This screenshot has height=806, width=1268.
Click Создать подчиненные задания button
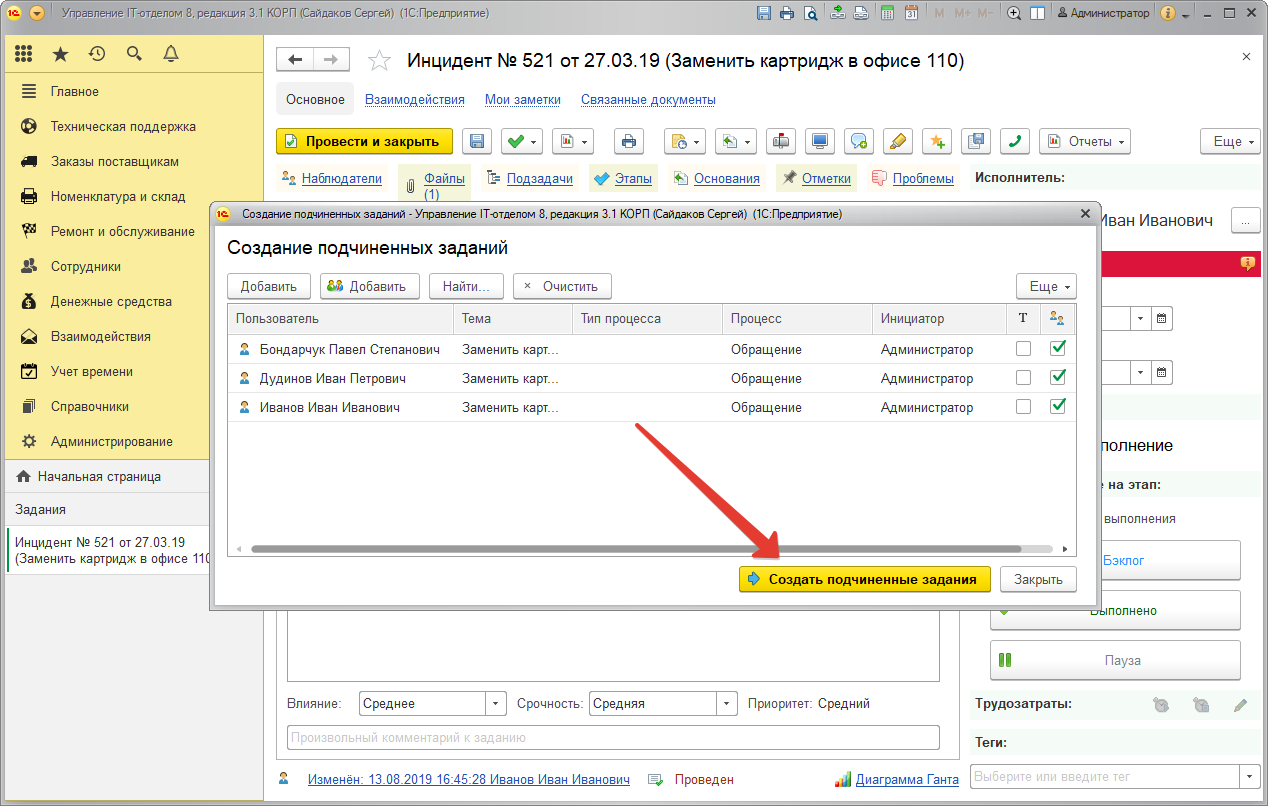coord(865,579)
